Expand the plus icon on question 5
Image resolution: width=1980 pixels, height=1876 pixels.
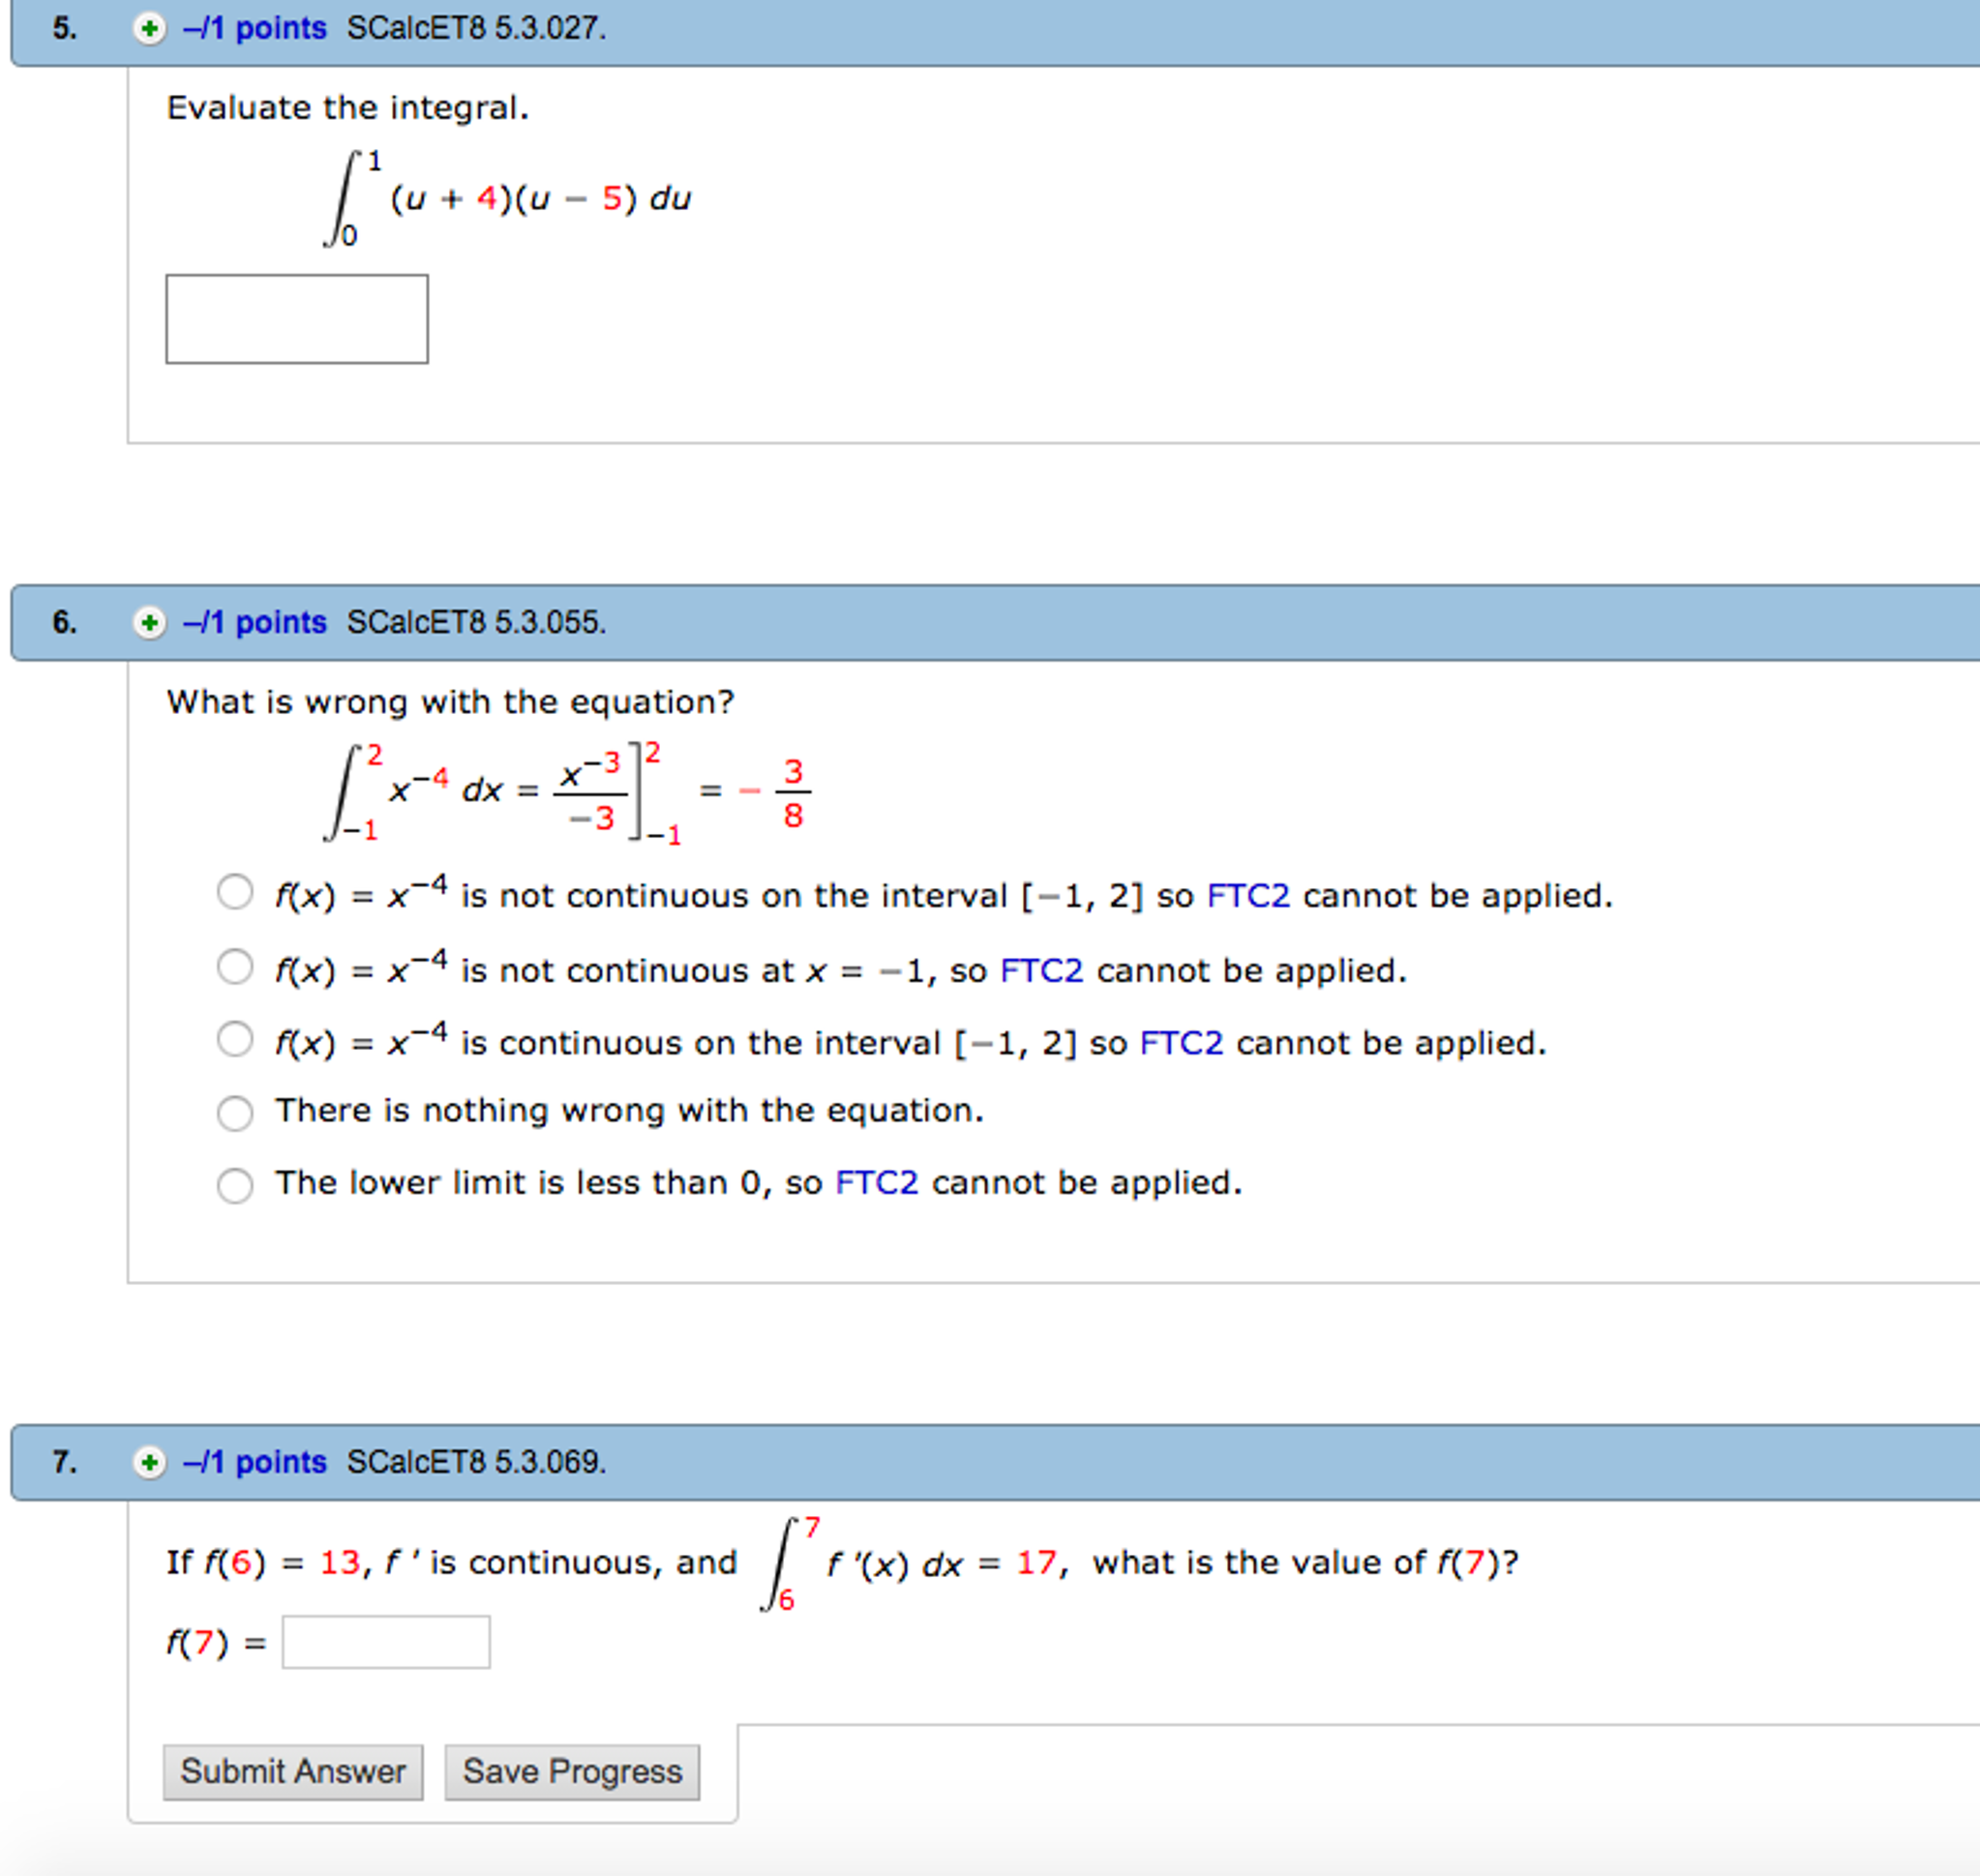pos(149,28)
